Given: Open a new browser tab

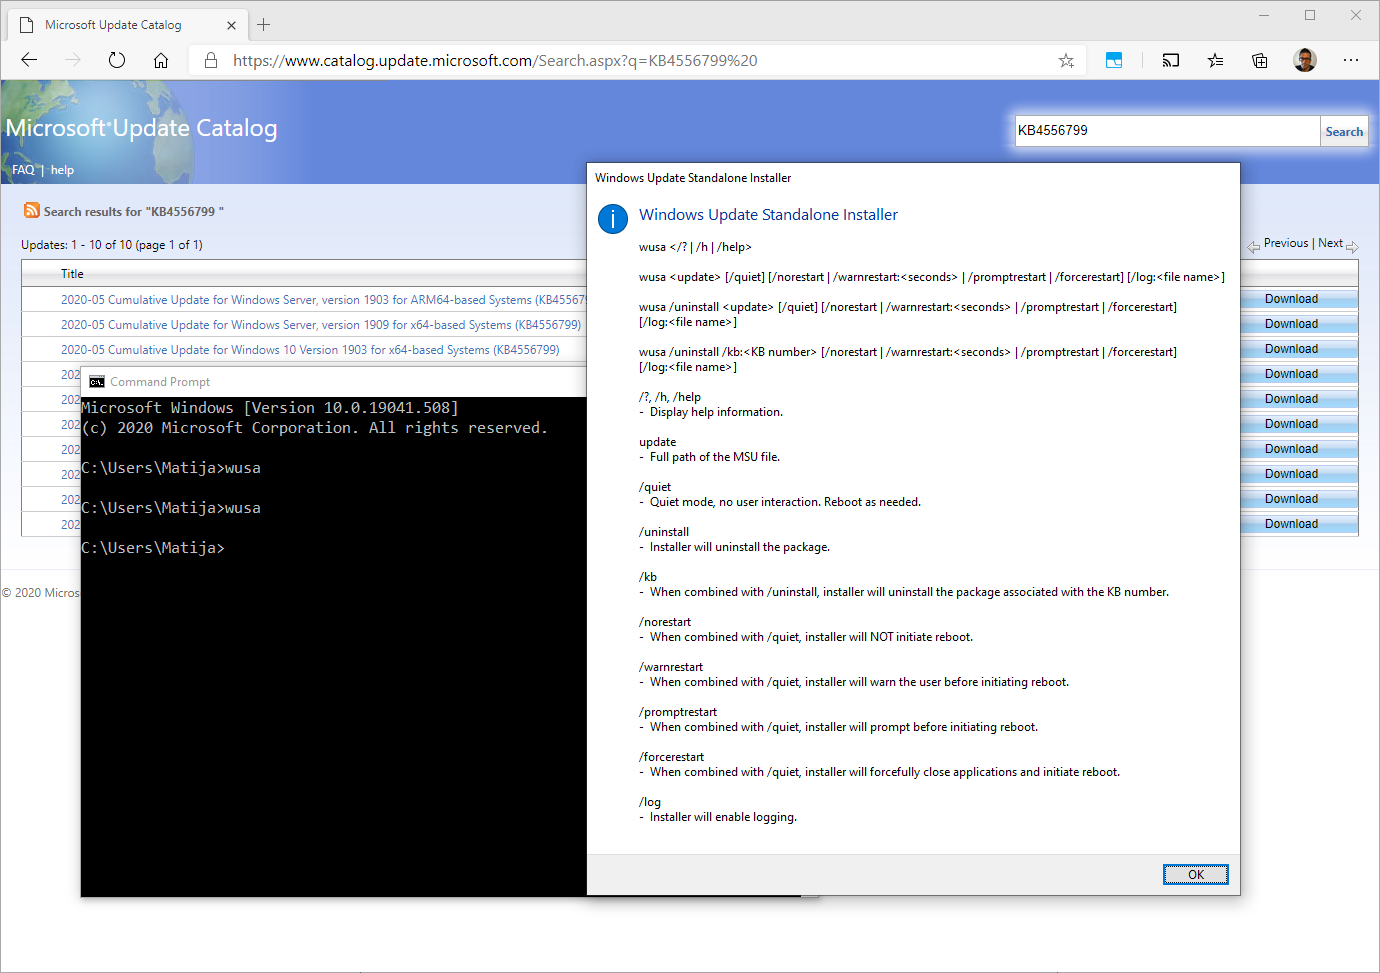Looking at the screenshot, I should [x=264, y=24].
